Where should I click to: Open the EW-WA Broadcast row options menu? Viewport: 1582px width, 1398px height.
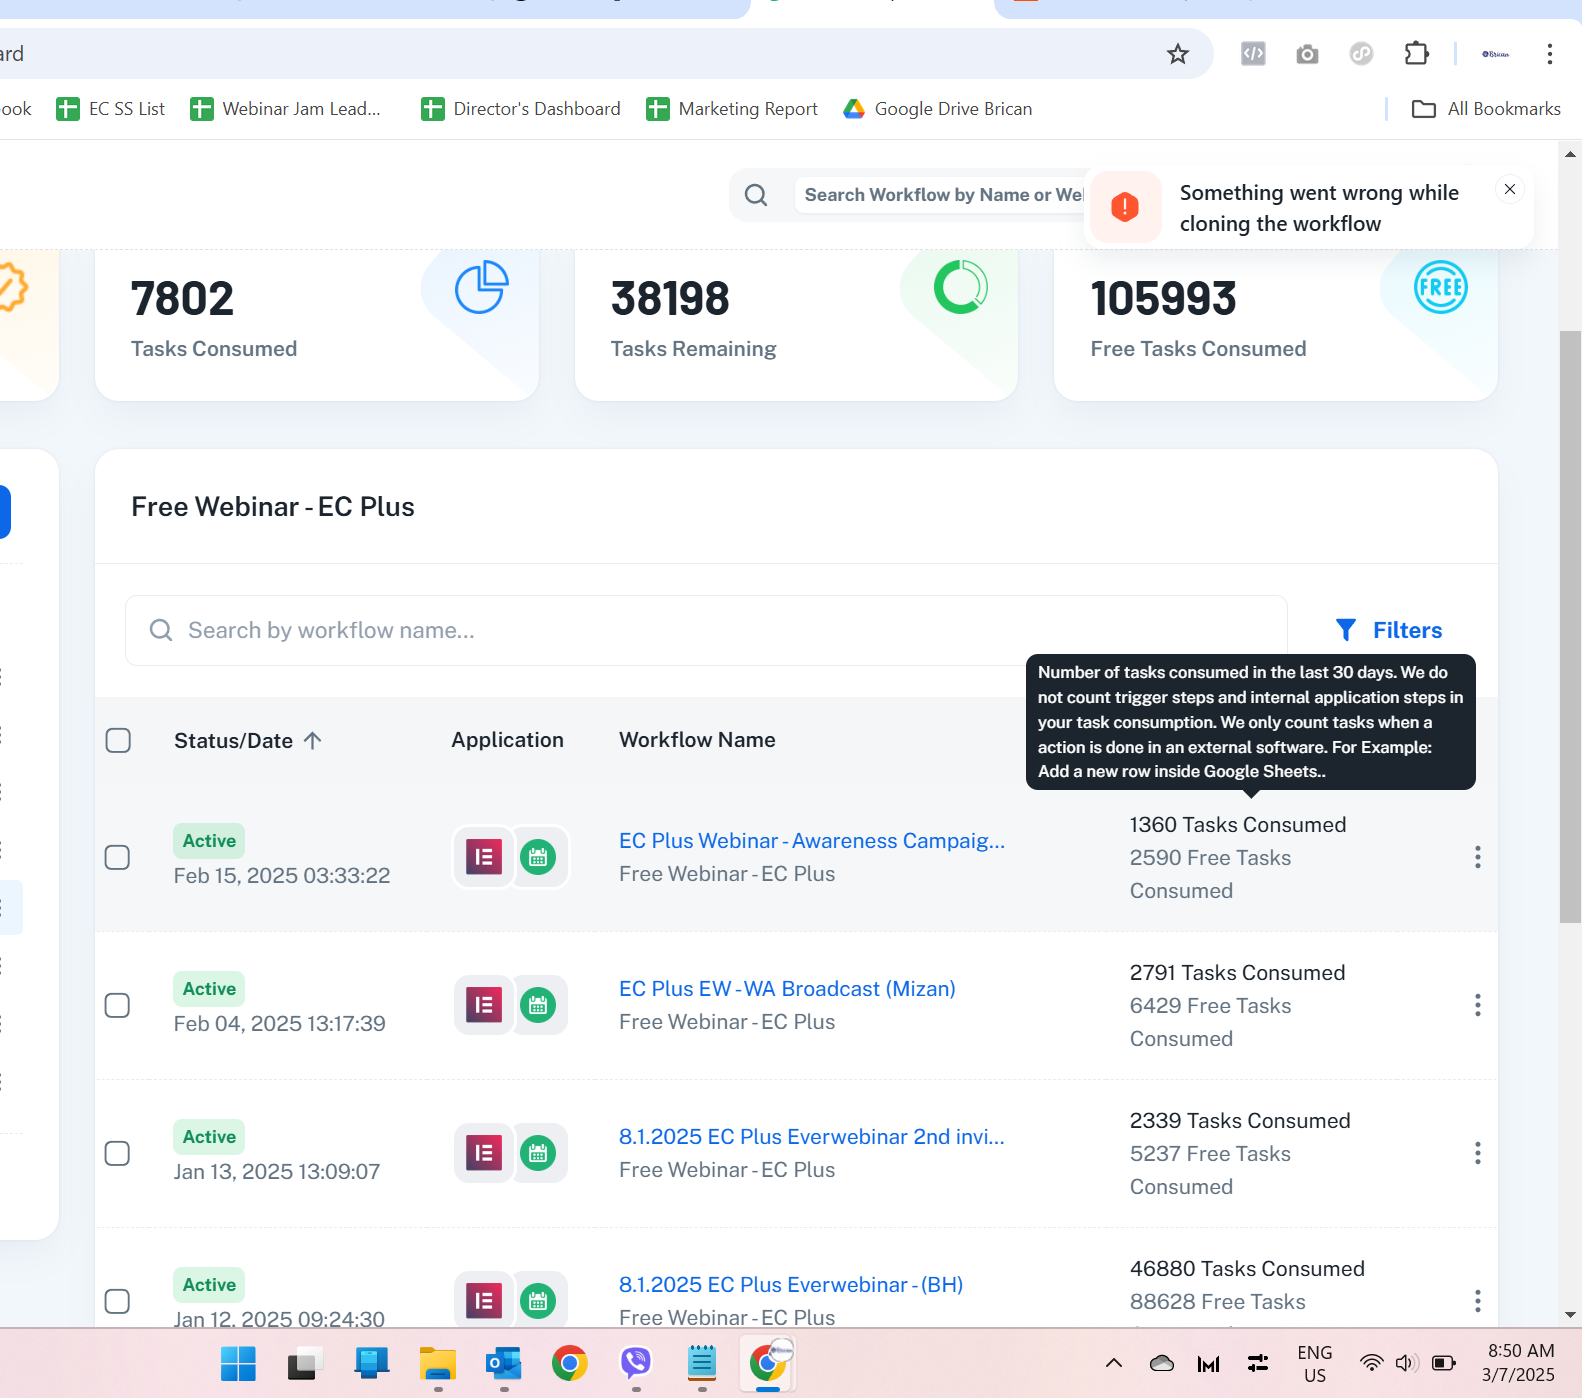[1477, 1005]
